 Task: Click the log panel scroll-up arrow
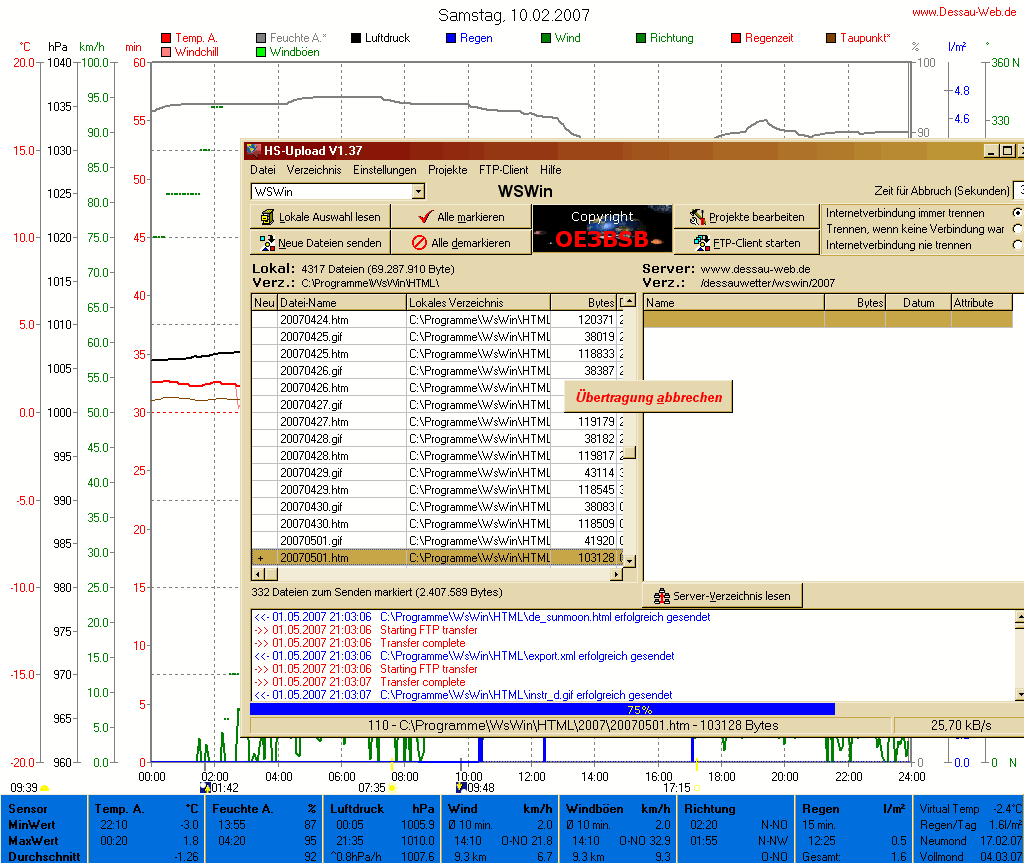pos(1019,620)
